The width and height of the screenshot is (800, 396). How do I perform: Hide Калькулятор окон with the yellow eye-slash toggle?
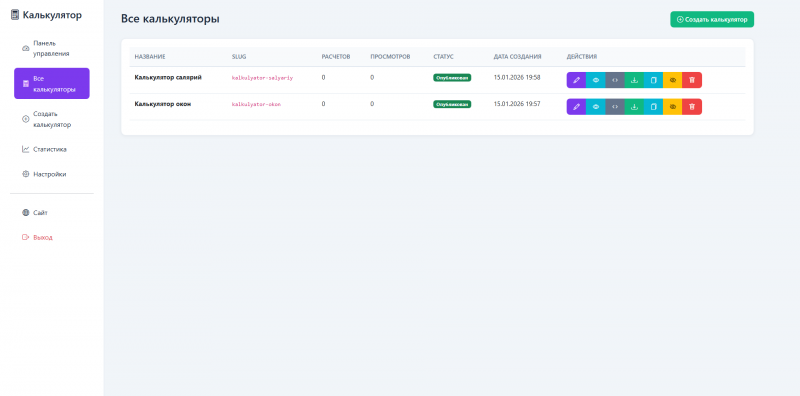672,107
